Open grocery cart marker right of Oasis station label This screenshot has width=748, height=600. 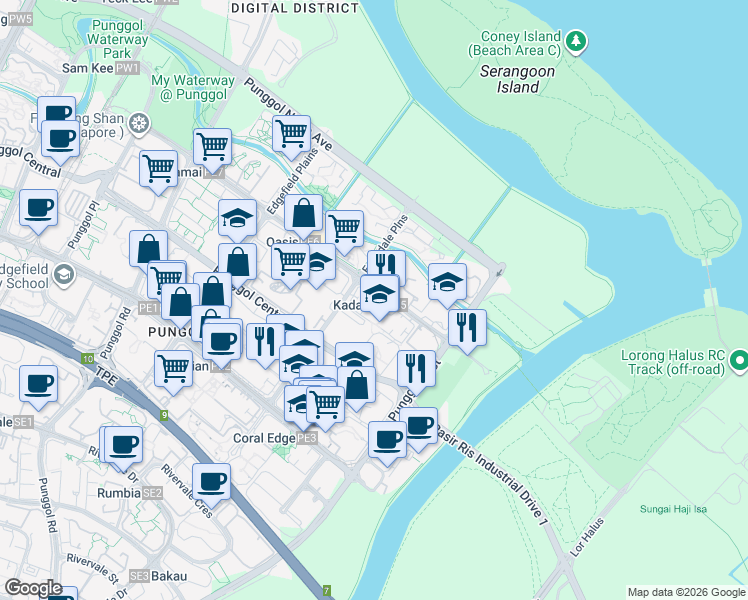click(x=344, y=231)
